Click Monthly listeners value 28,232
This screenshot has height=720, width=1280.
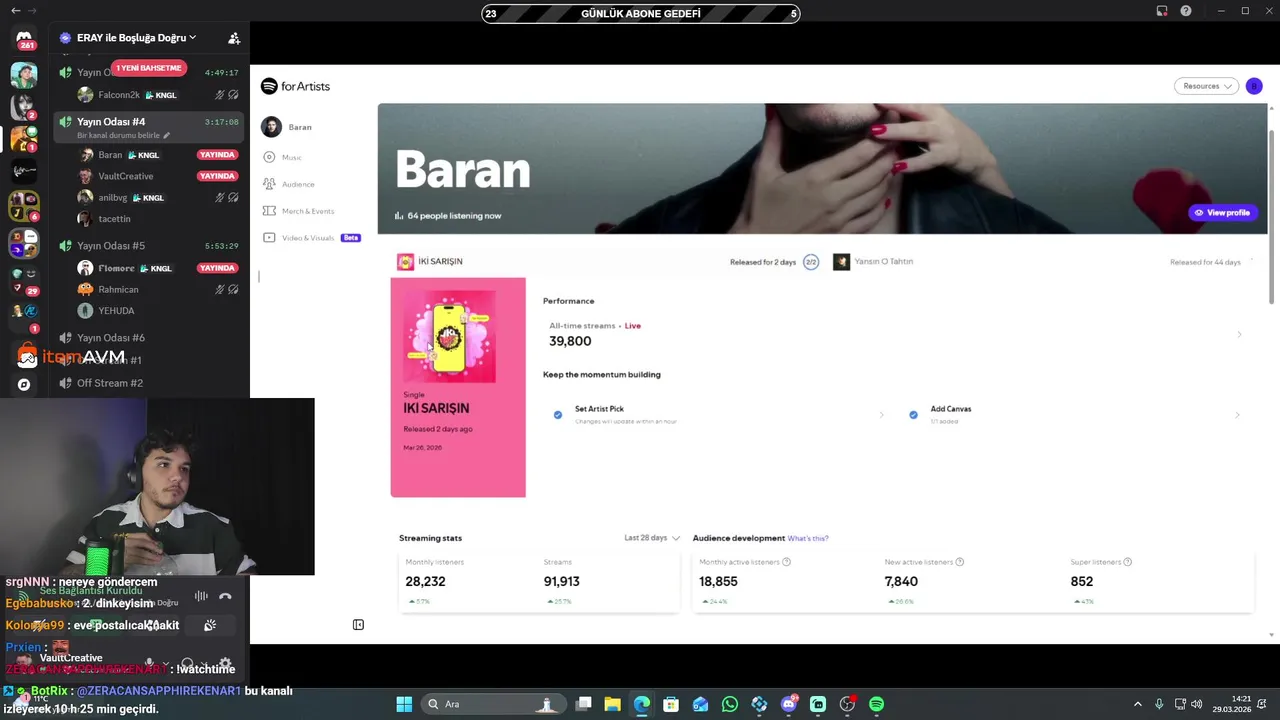click(x=425, y=581)
